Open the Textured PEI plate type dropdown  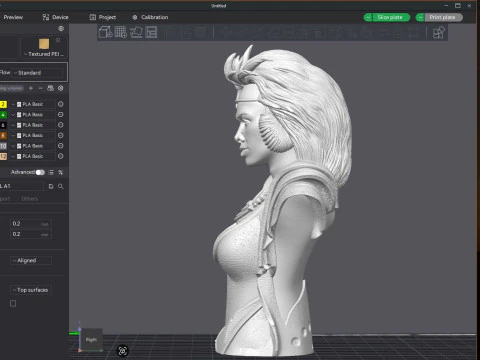(x=44, y=54)
